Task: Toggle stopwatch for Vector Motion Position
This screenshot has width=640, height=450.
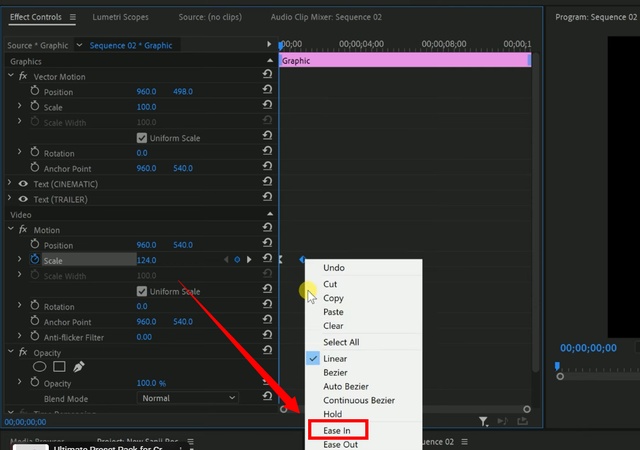Action: coord(34,92)
